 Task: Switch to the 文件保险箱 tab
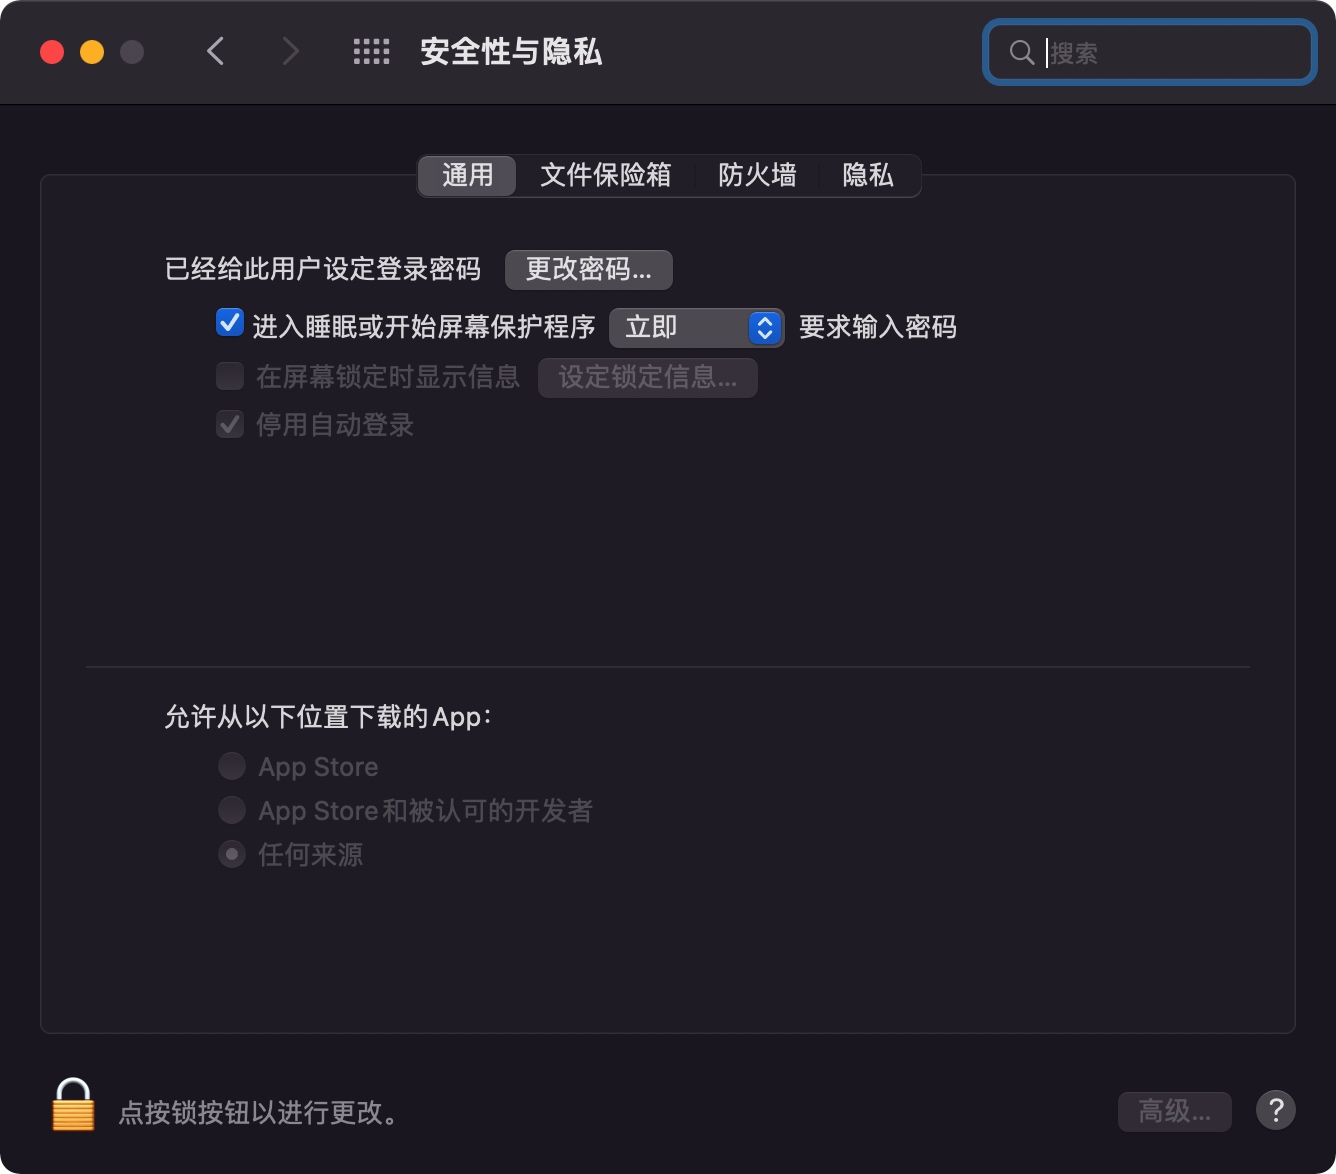pos(605,175)
